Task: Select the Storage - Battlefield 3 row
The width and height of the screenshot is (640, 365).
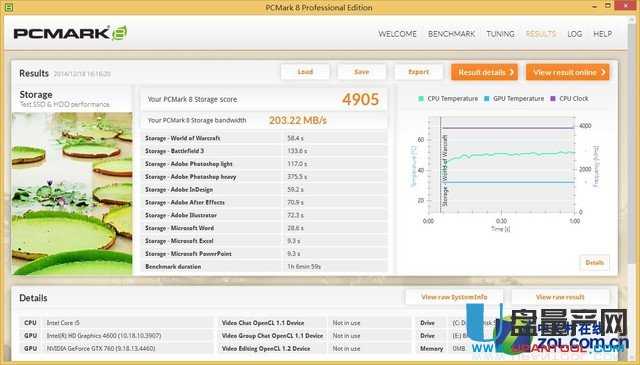Action: (264, 151)
